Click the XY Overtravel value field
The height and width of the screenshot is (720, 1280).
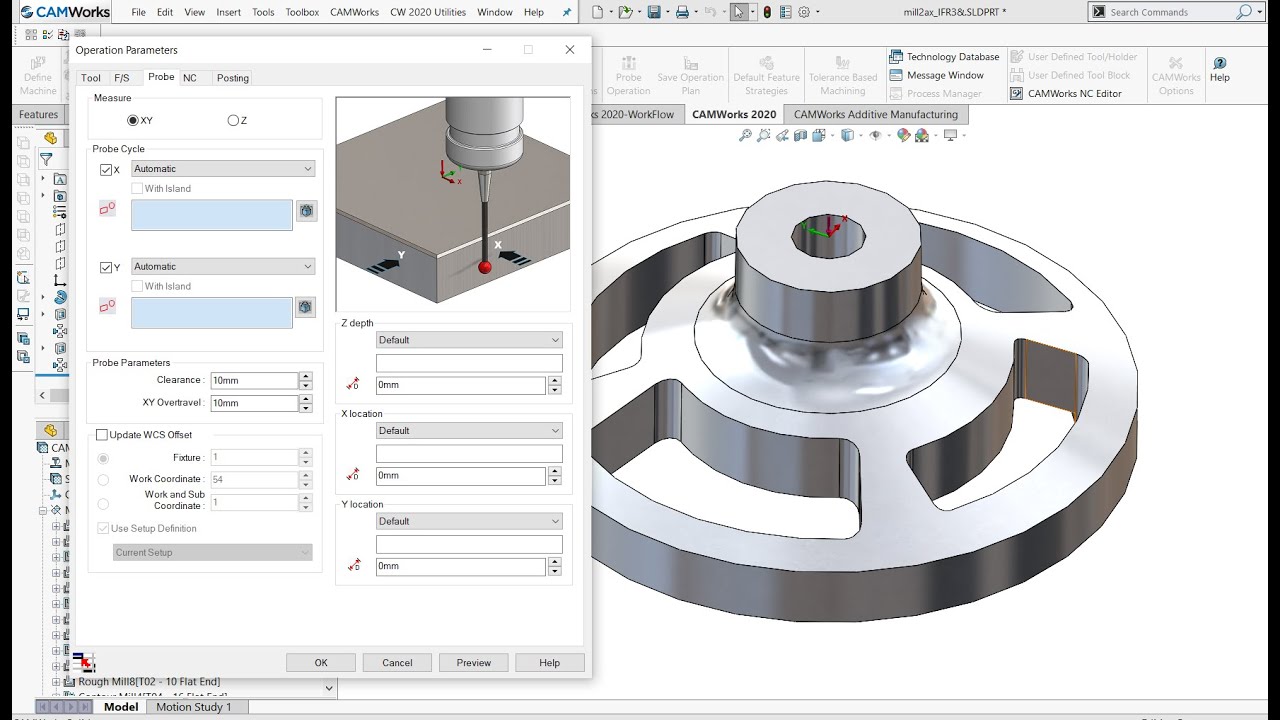click(254, 403)
